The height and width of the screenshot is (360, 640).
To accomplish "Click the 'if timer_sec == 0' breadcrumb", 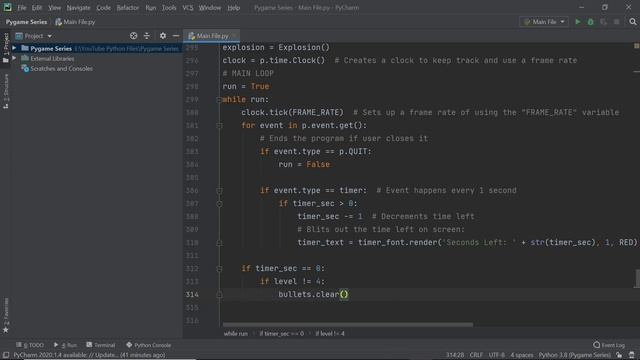I will [282, 334].
